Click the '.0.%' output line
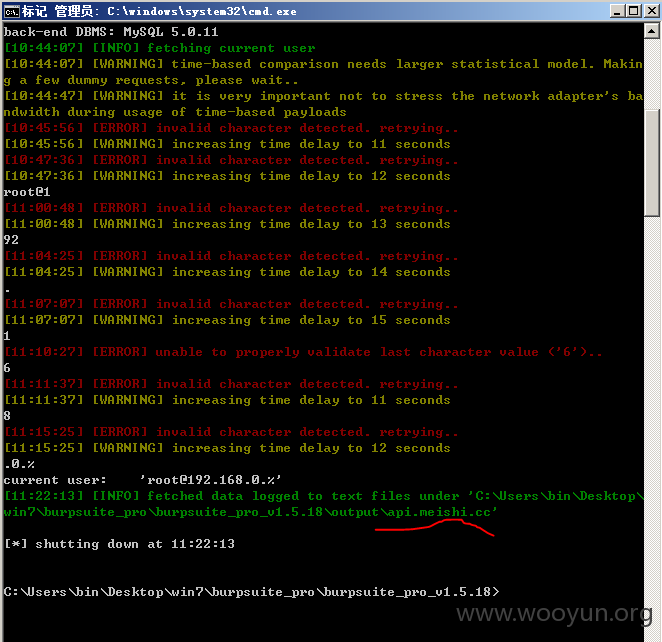 19,464
